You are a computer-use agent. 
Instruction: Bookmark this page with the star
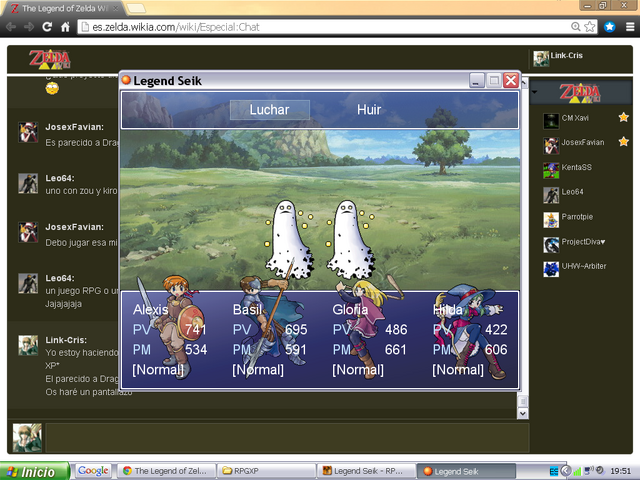tap(589, 27)
